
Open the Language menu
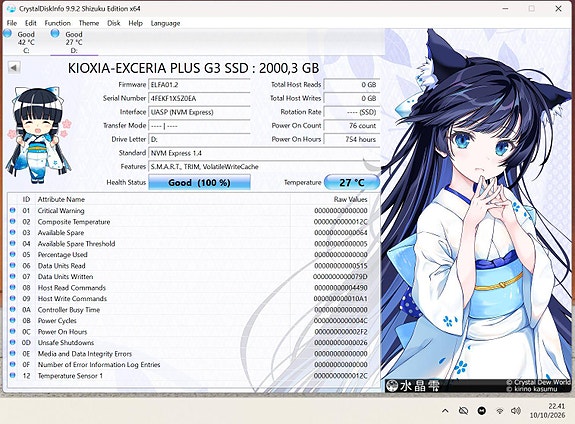165,23
